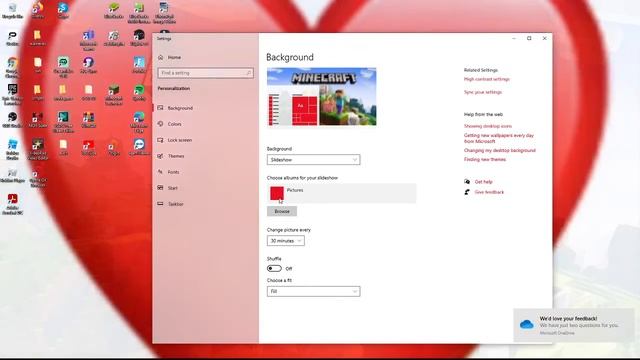The width and height of the screenshot is (640, 360).
Task: Open the Skype desktop shortcut
Action: 63,11
